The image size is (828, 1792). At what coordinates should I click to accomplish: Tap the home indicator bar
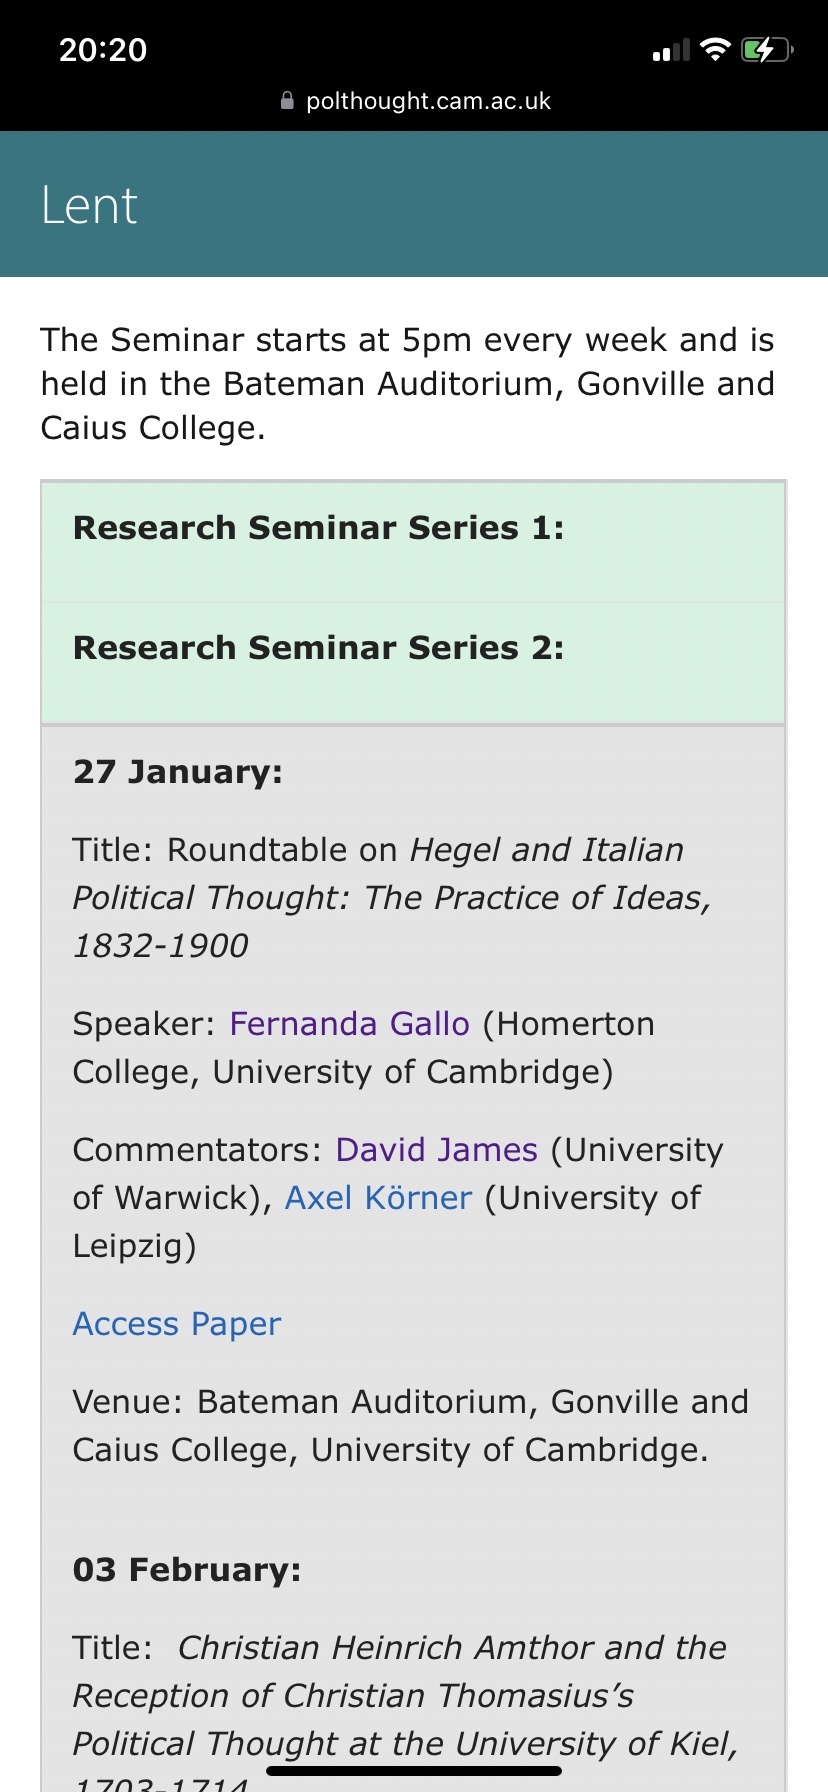(414, 1771)
